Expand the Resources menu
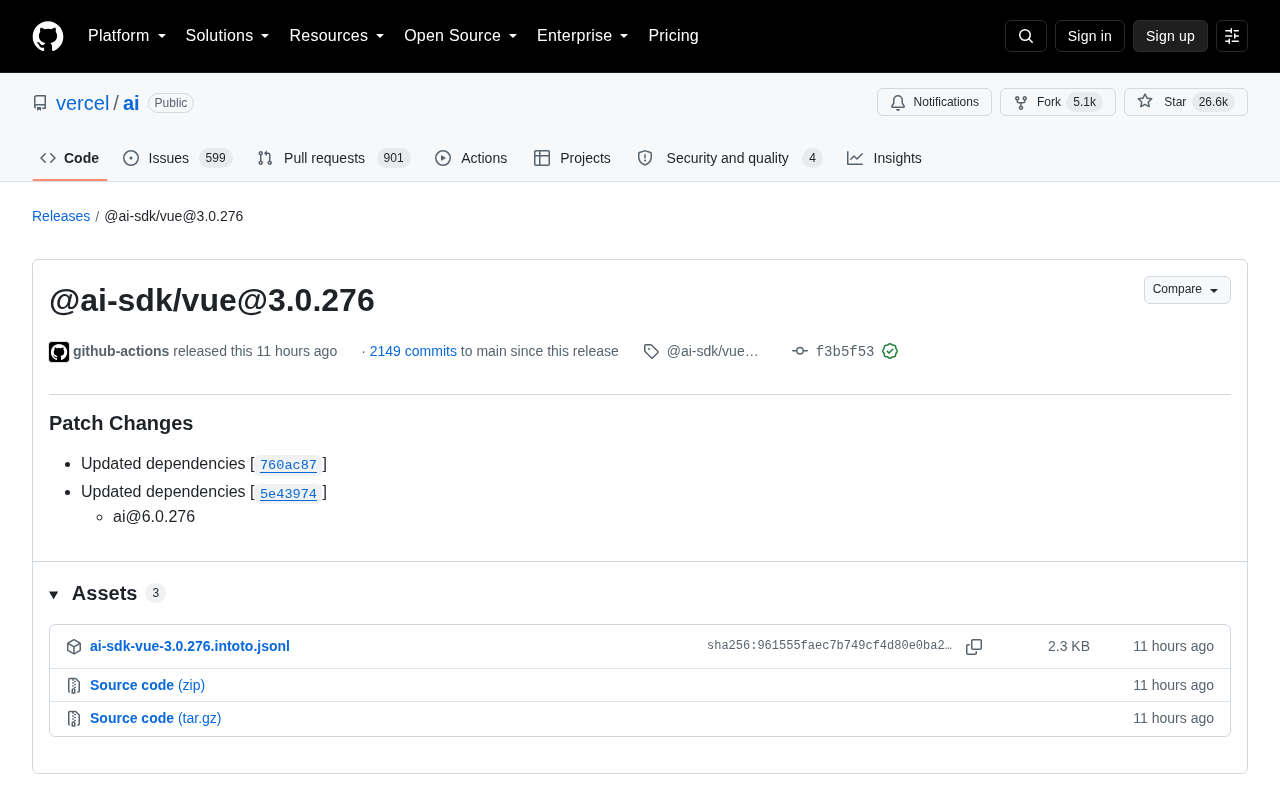The height and width of the screenshot is (800, 1280). pyautogui.click(x=337, y=36)
